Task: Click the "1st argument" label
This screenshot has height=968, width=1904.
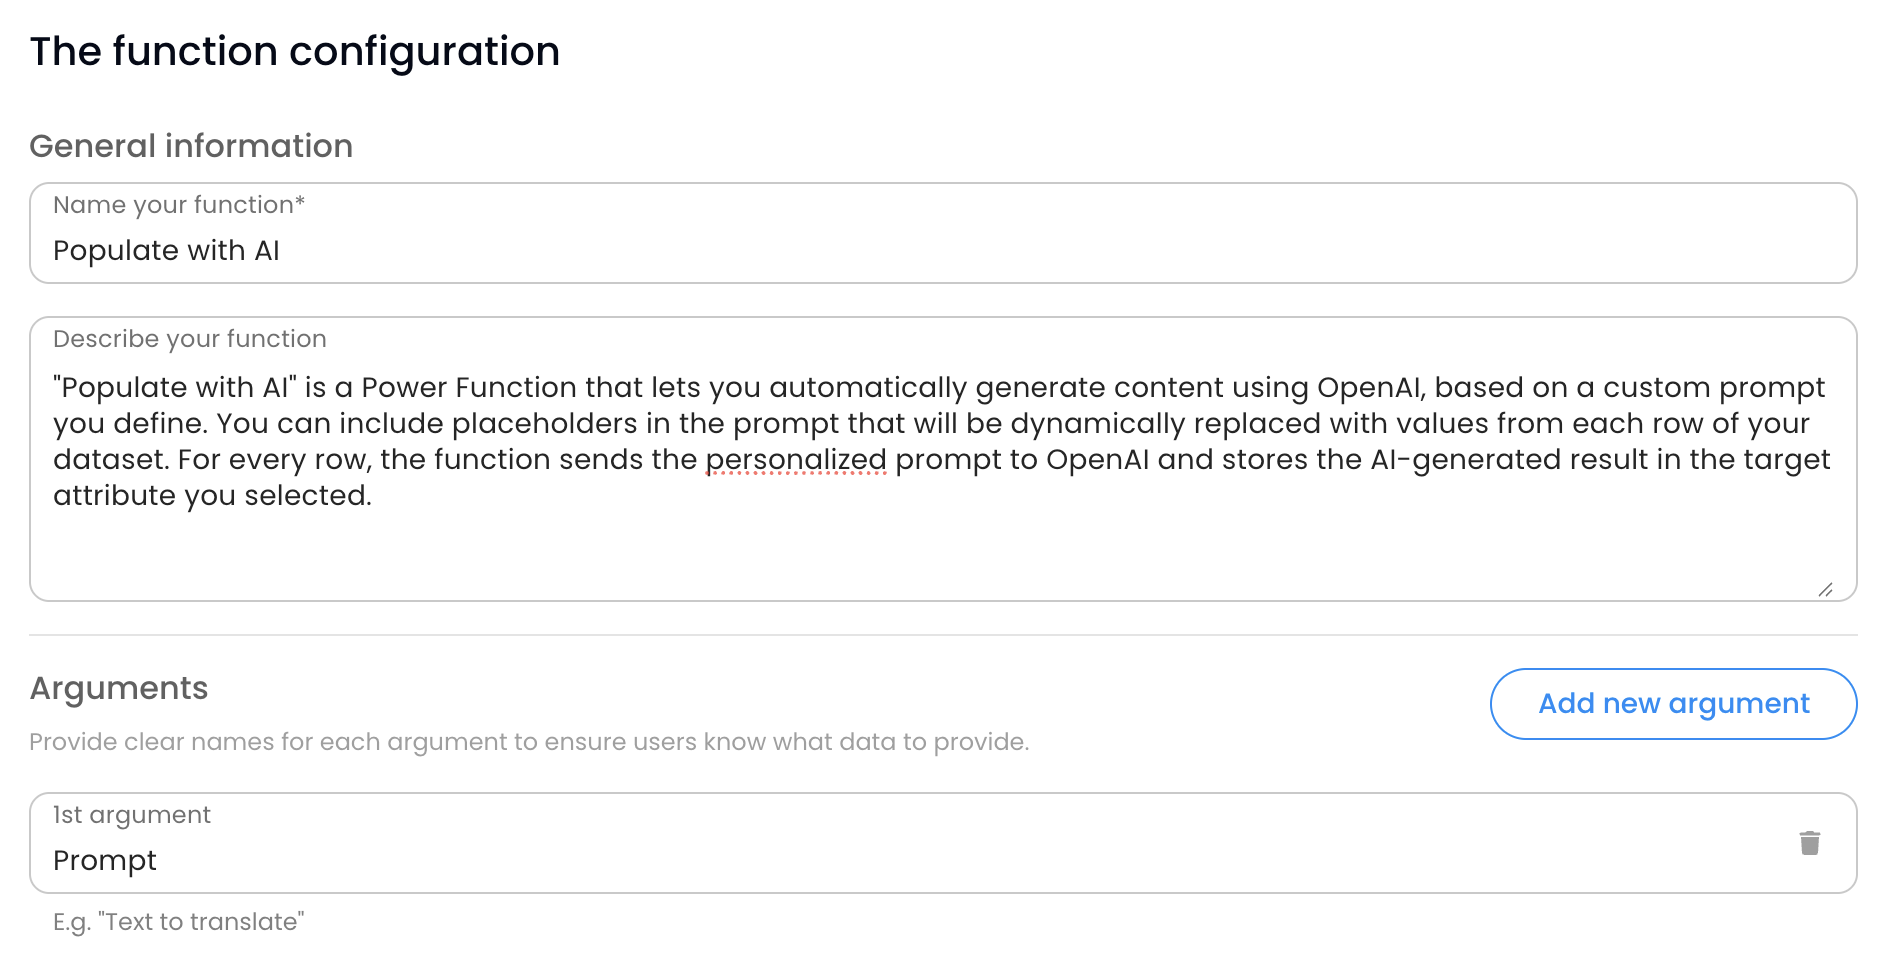Action: [x=132, y=814]
